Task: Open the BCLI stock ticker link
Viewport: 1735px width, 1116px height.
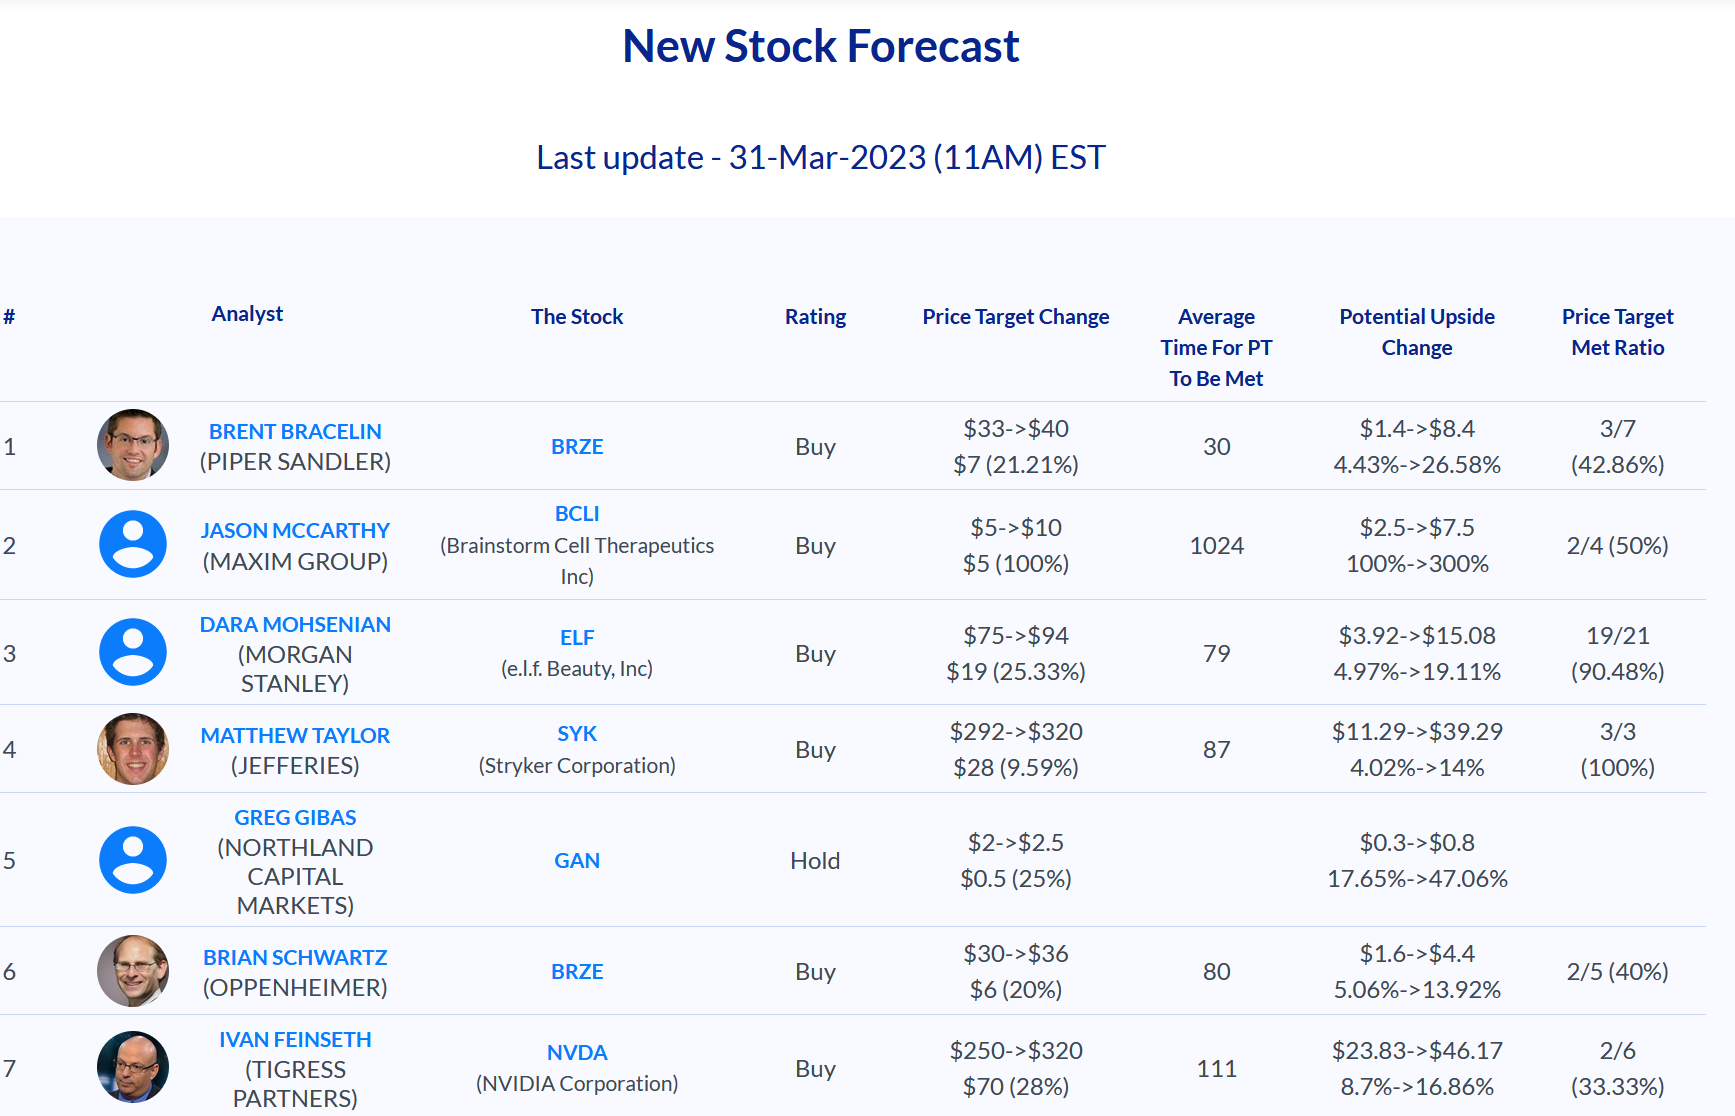Action: click(x=577, y=513)
